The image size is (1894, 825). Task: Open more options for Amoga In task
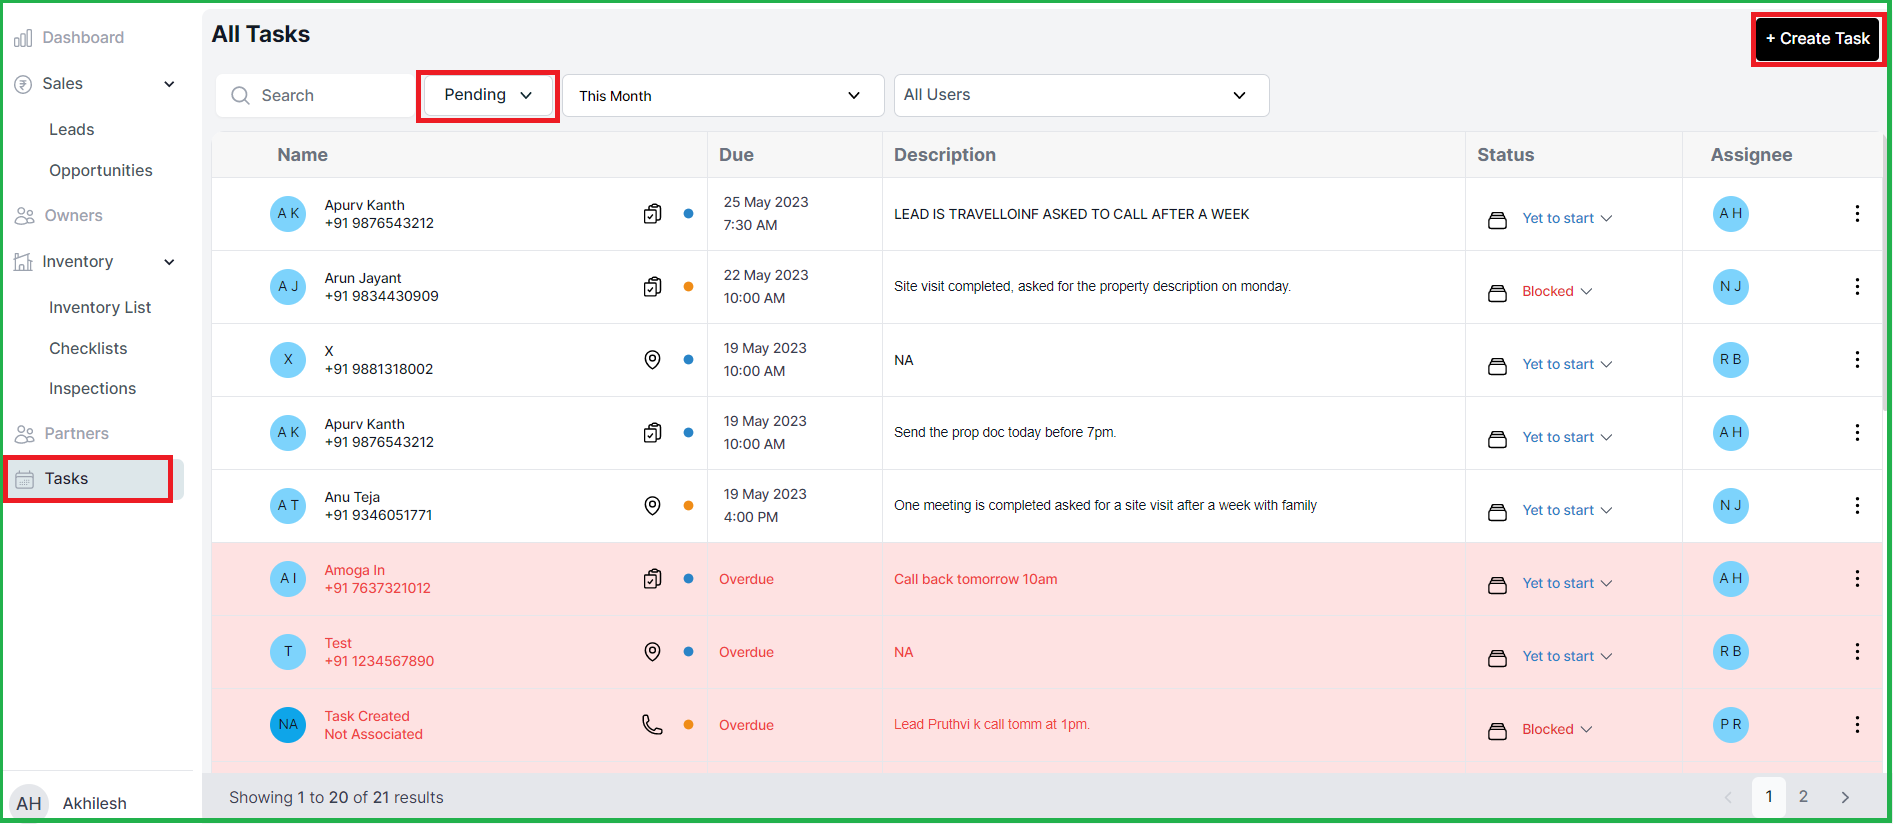pyautogui.click(x=1857, y=579)
